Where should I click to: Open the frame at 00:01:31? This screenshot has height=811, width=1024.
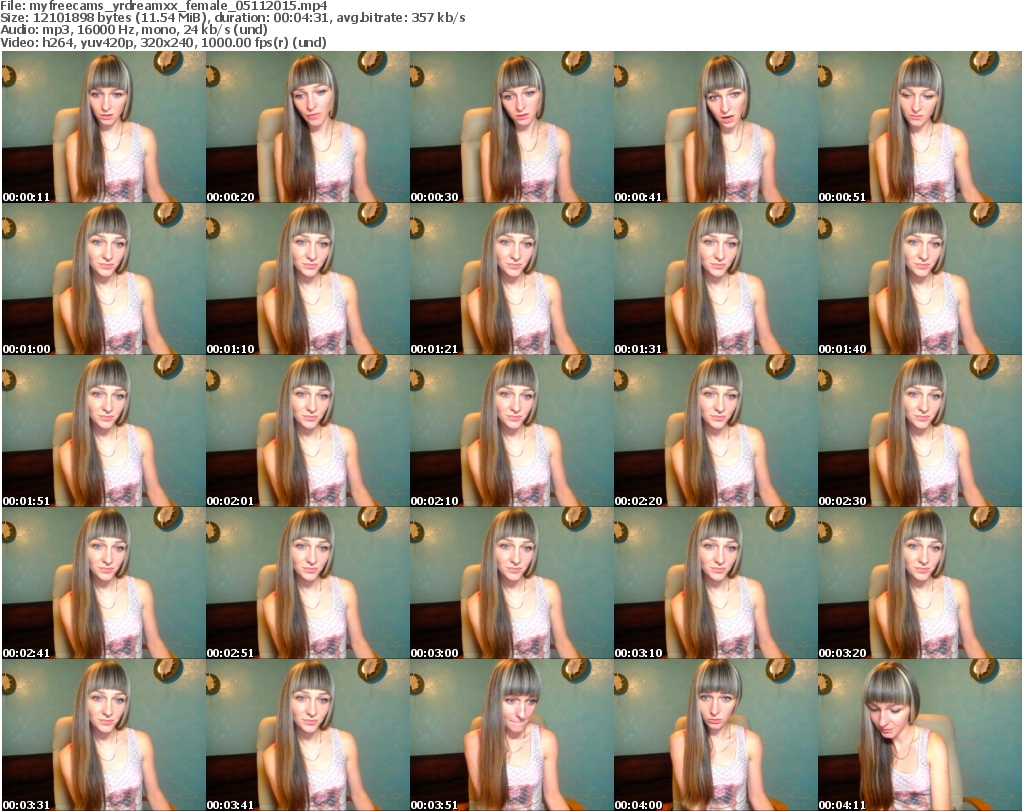coord(715,279)
